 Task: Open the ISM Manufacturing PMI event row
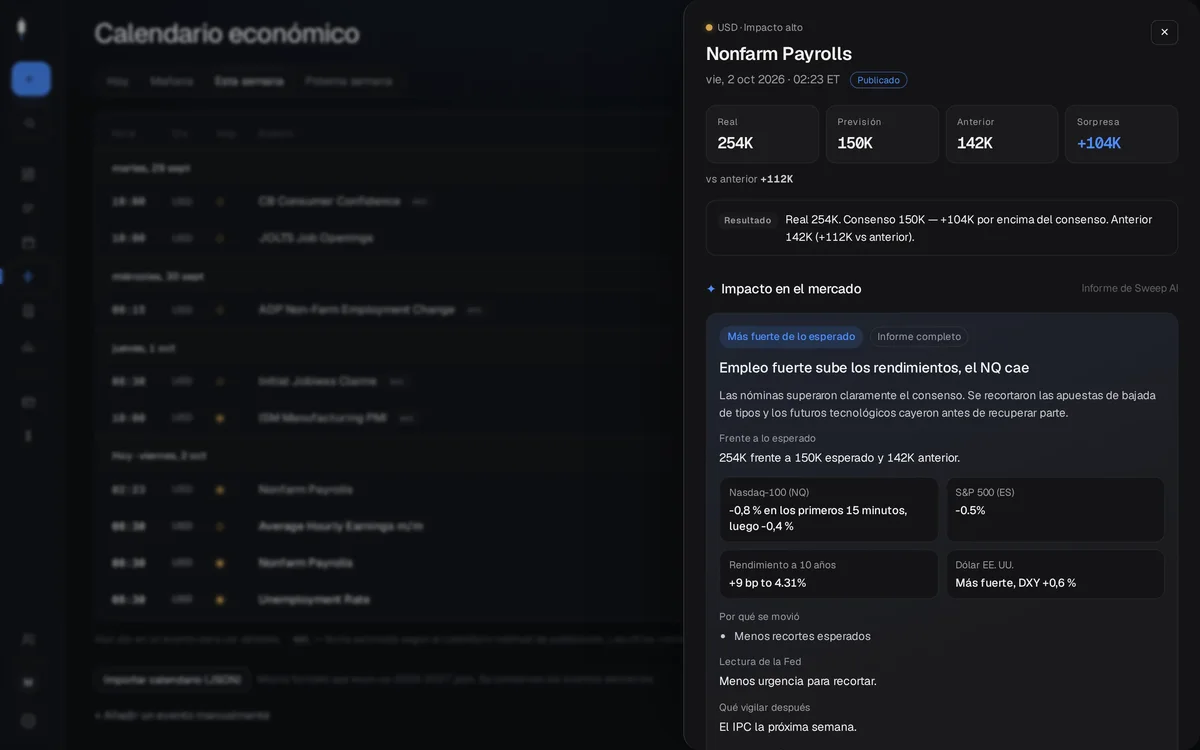390,418
